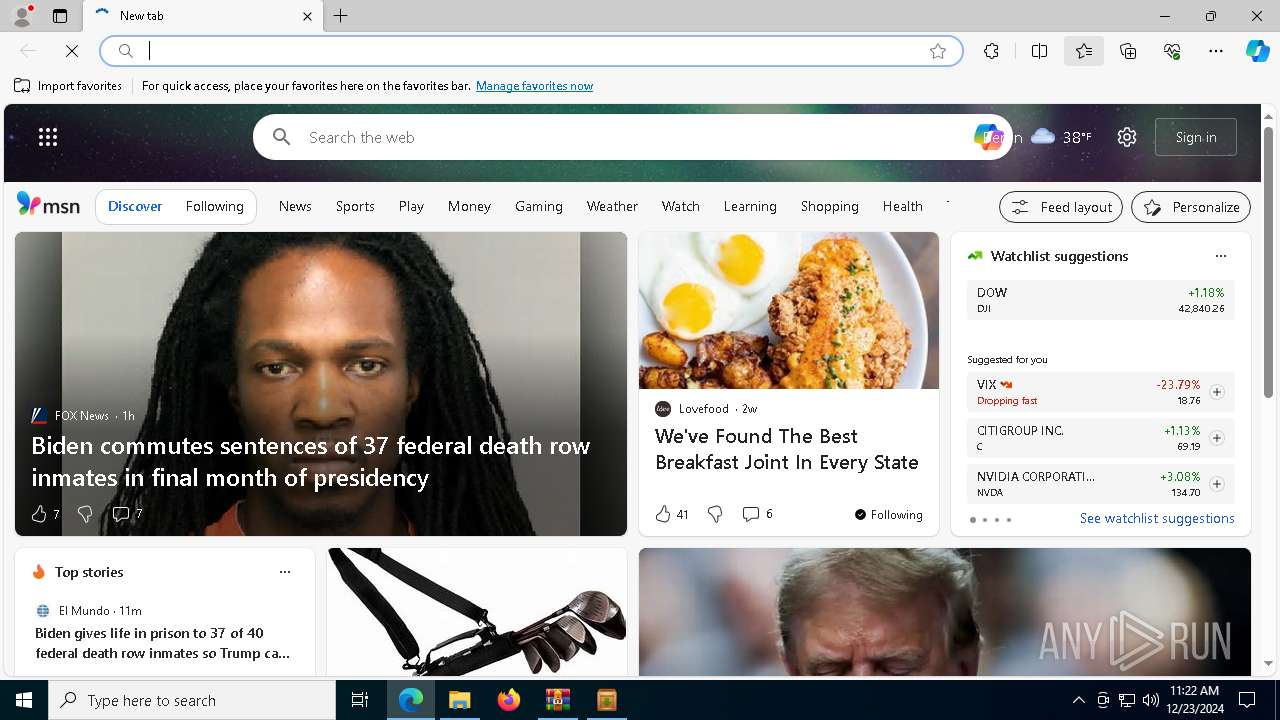Open Task View on taskbar
The image size is (1280, 720).
(360, 700)
